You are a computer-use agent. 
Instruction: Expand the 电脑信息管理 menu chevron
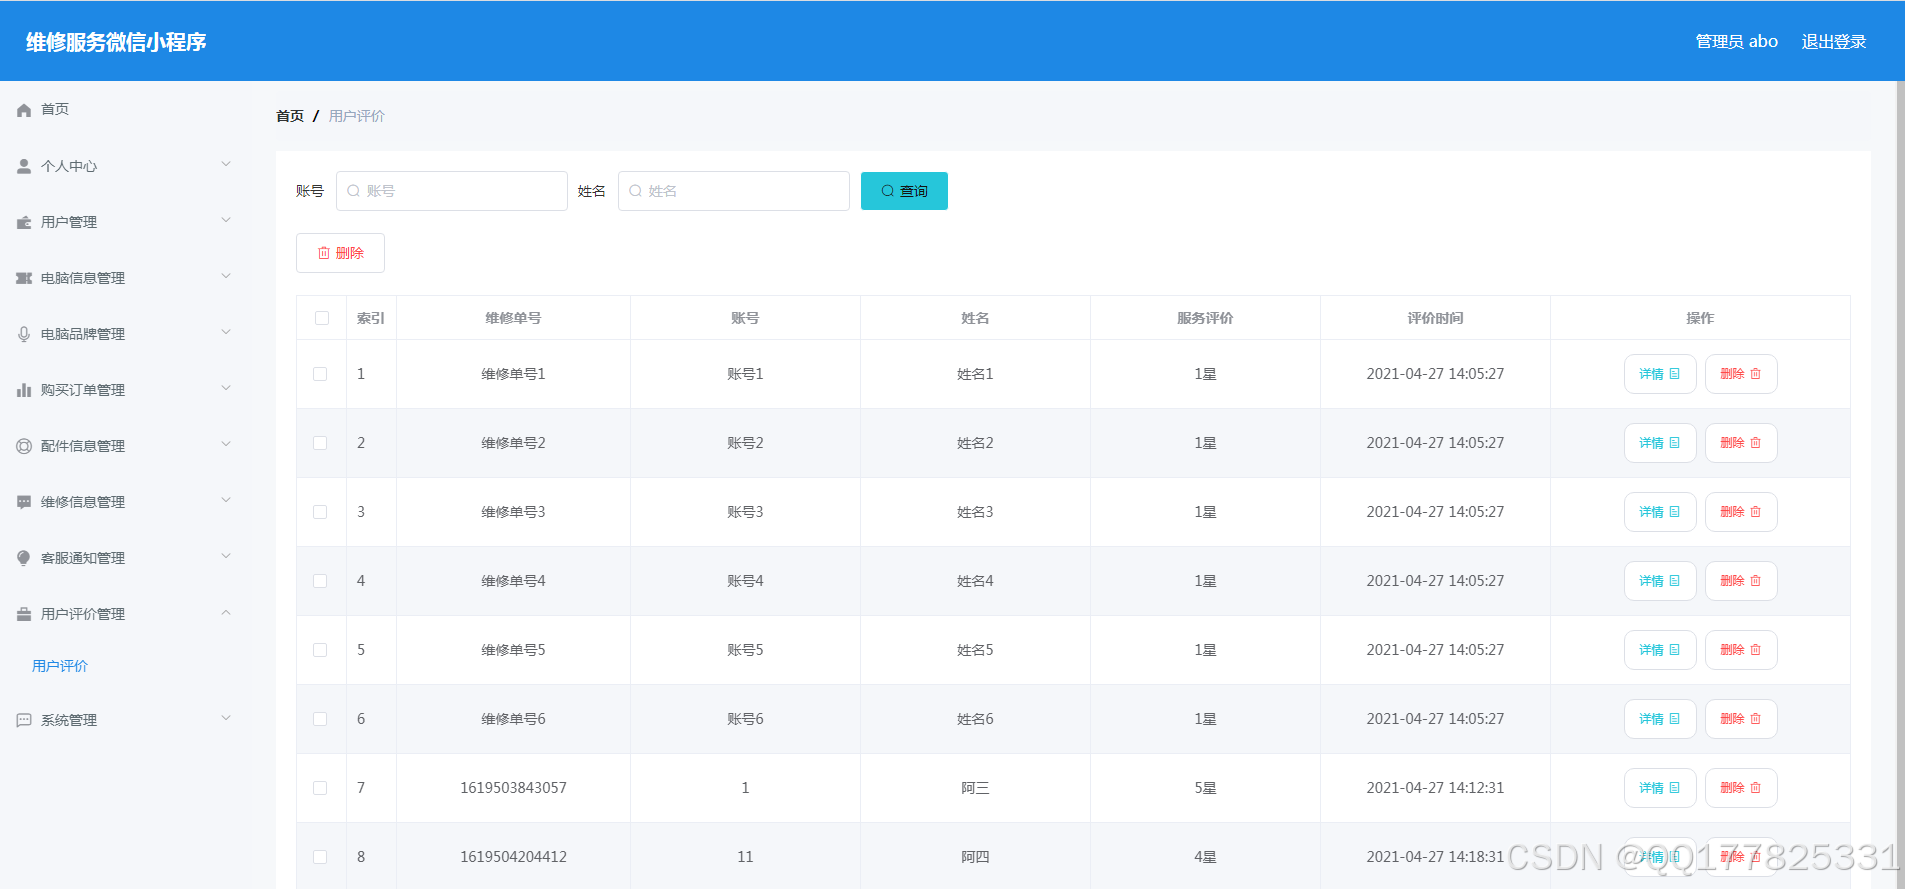[226, 277]
